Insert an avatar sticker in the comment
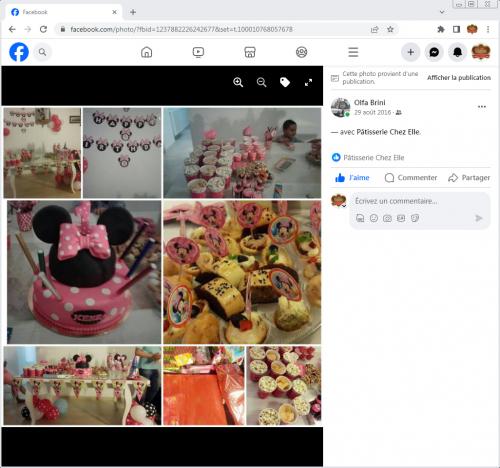This screenshot has height=468, width=500. coord(360,218)
